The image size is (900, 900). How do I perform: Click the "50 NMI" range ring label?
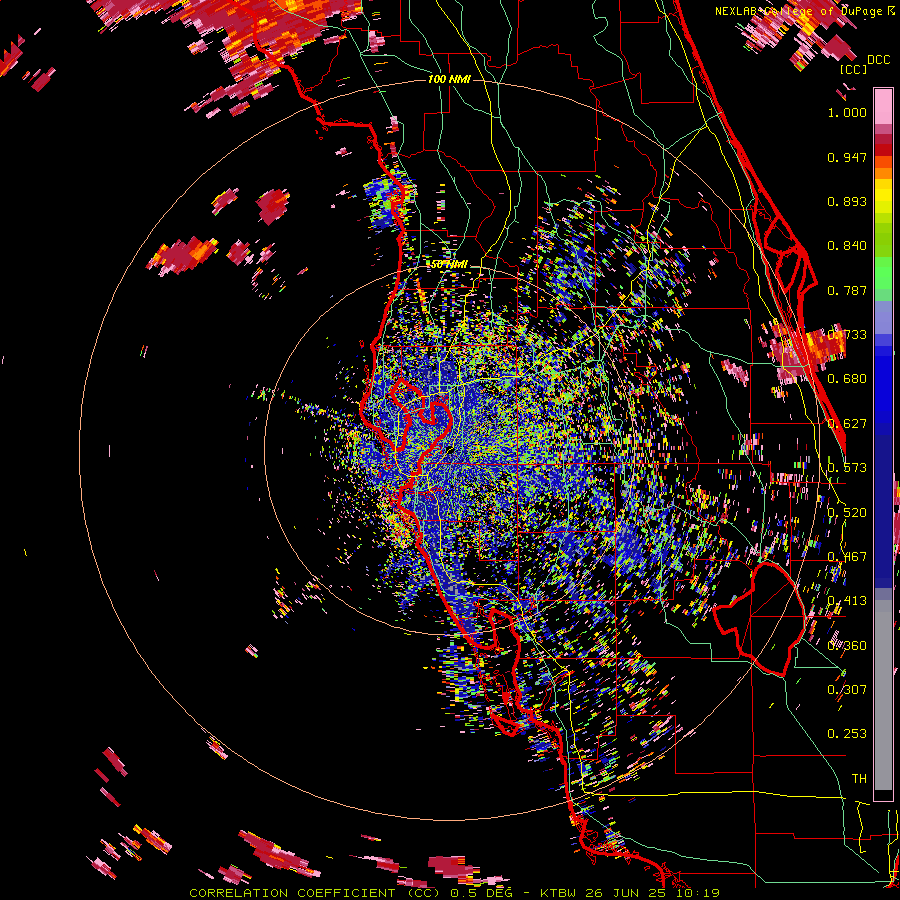(449, 264)
